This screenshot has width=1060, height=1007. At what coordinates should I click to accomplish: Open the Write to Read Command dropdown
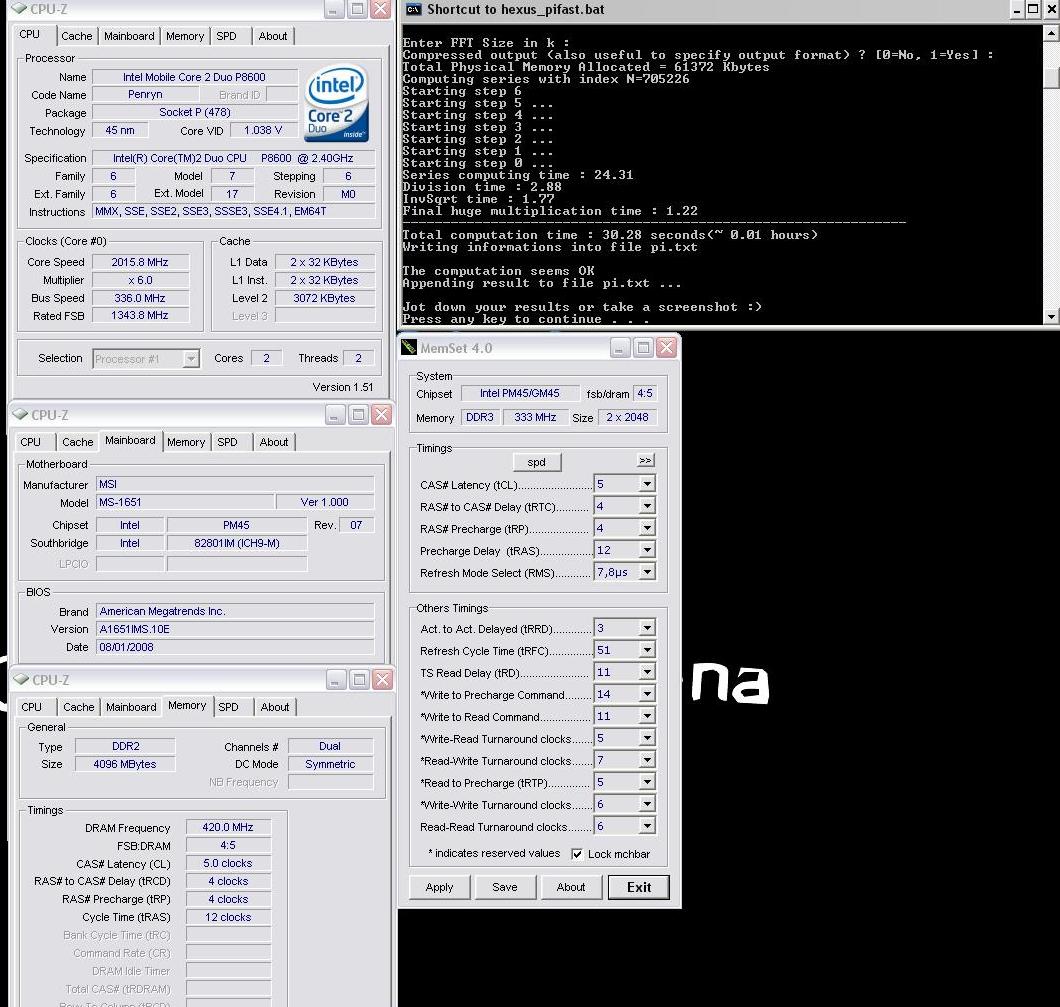click(x=647, y=716)
